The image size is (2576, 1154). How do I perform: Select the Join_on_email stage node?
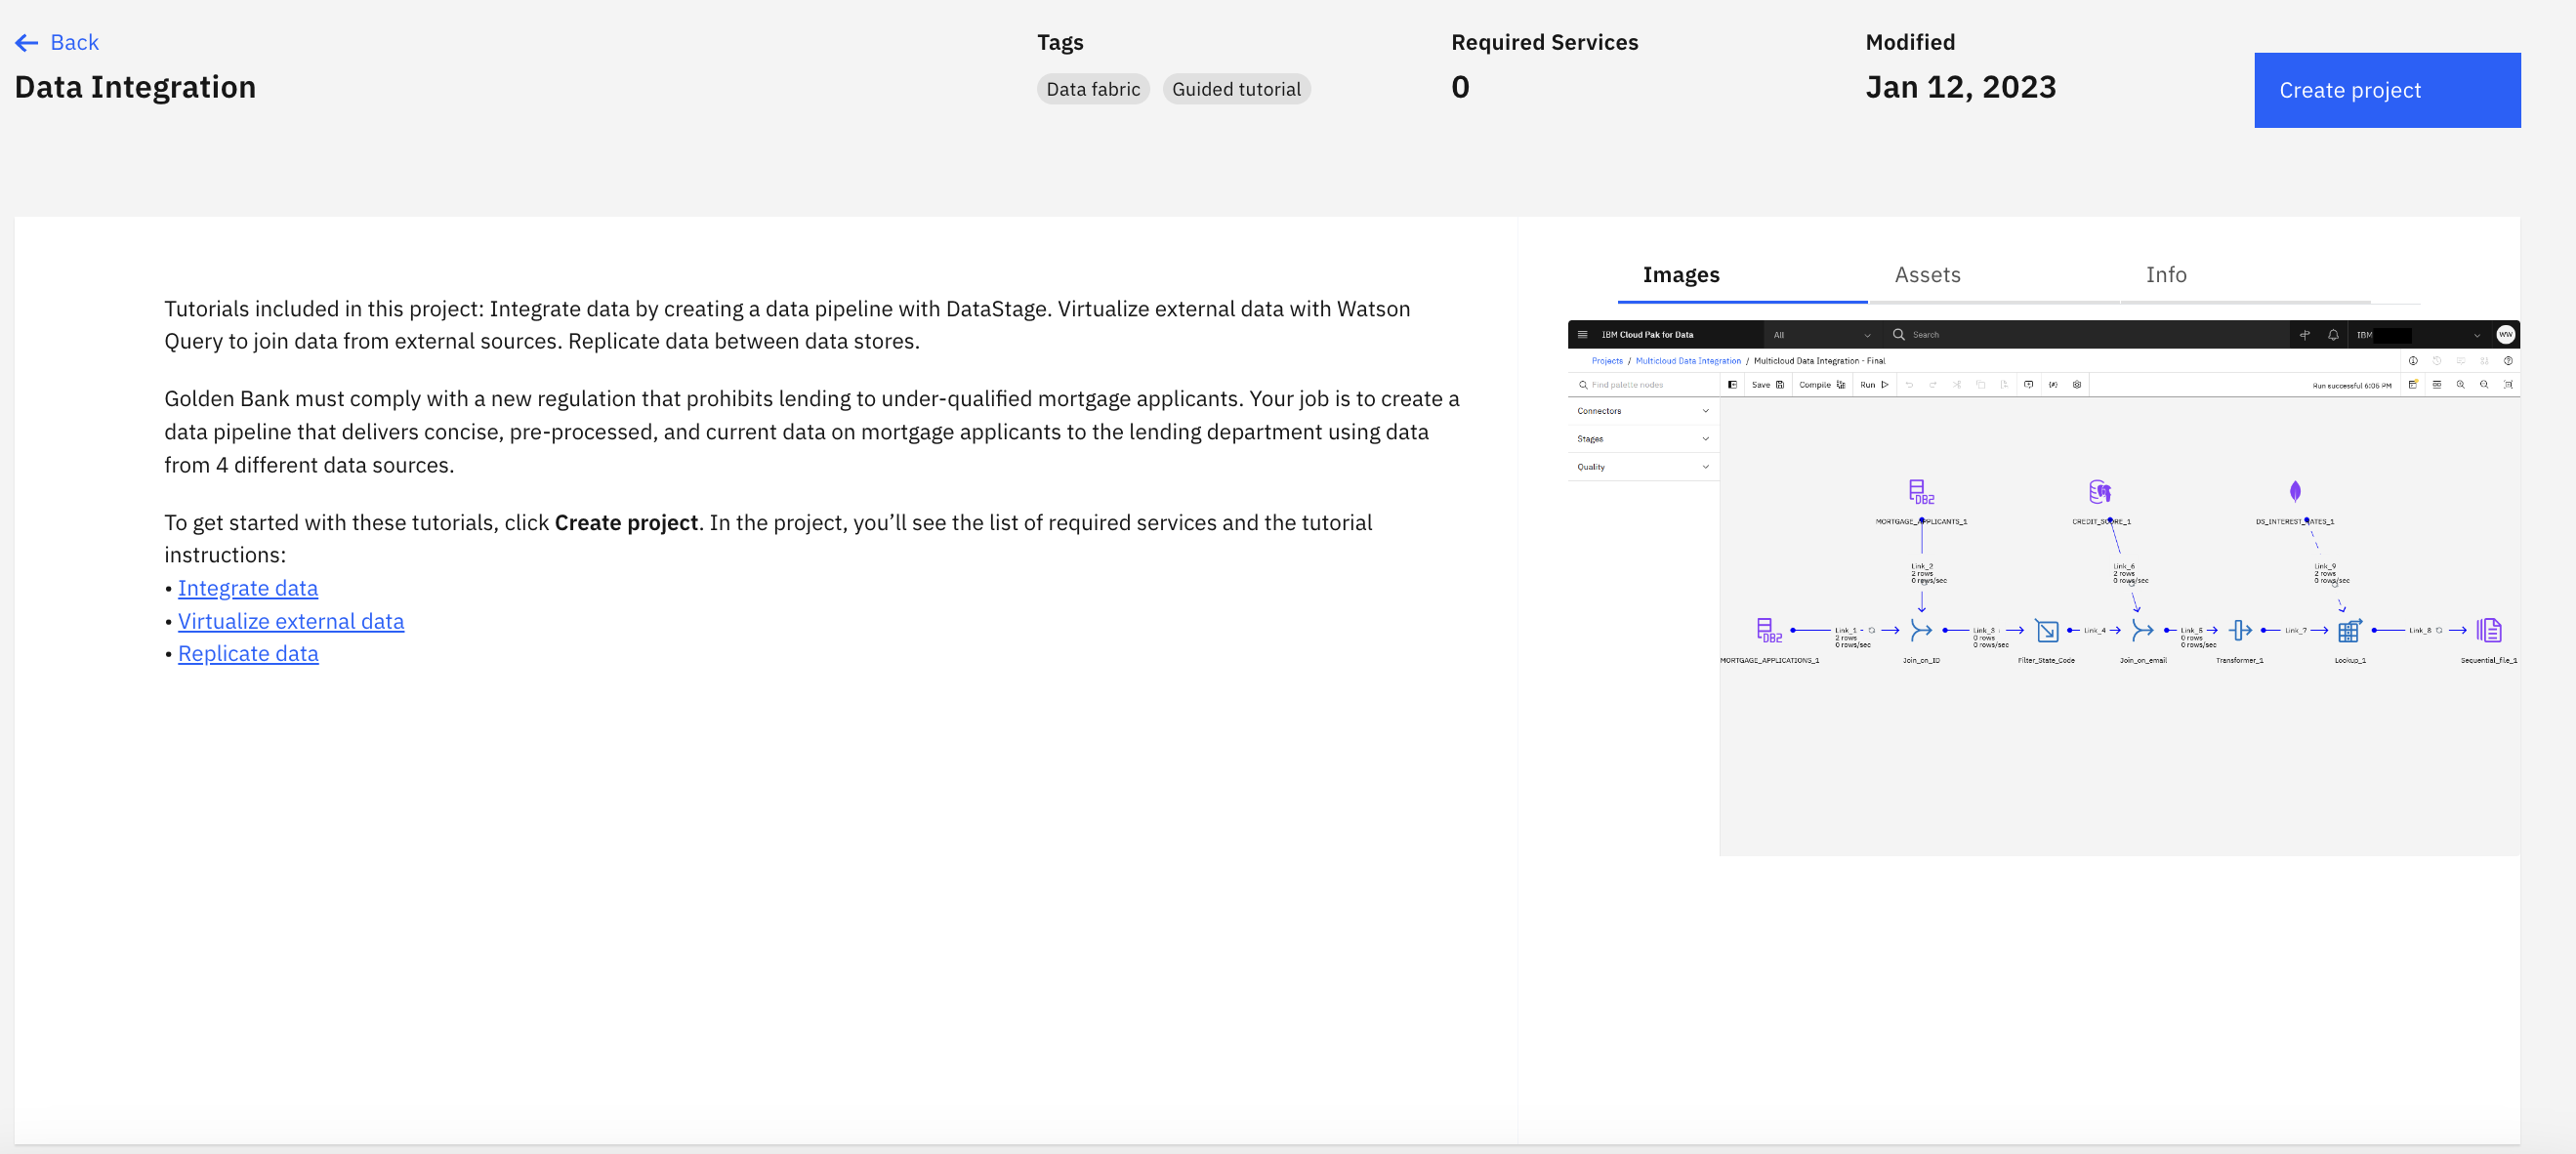[x=2142, y=630]
